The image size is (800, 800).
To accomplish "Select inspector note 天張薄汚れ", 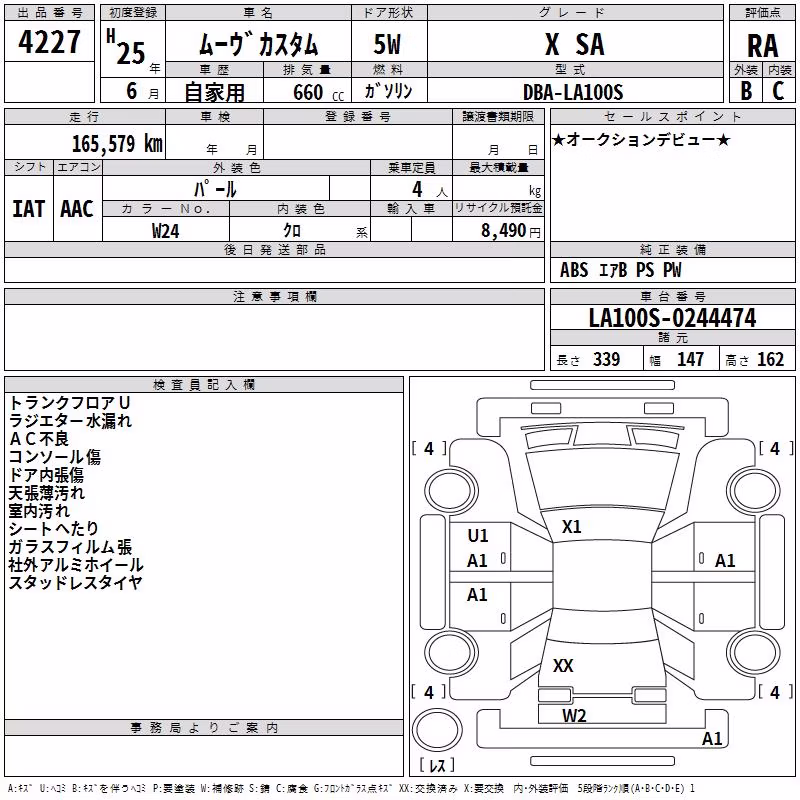I will point(46,493).
